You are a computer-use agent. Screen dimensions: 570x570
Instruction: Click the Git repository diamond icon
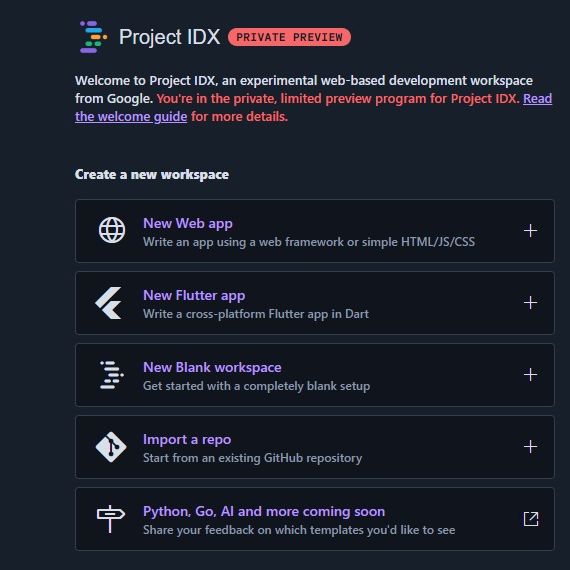[x=111, y=447]
